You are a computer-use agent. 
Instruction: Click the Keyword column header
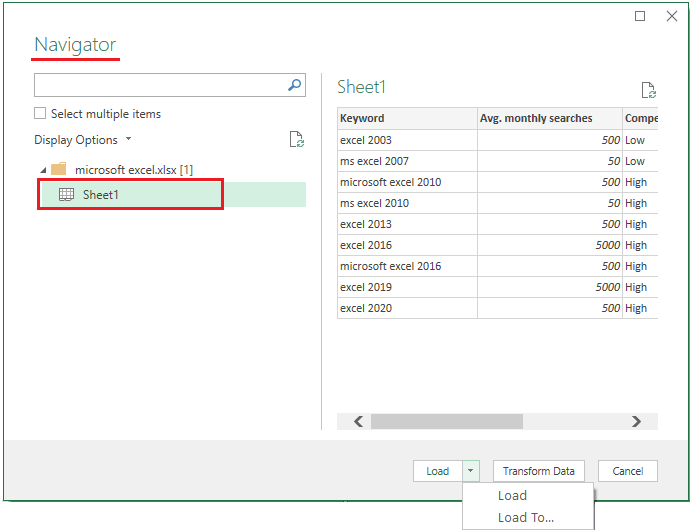[407, 118]
